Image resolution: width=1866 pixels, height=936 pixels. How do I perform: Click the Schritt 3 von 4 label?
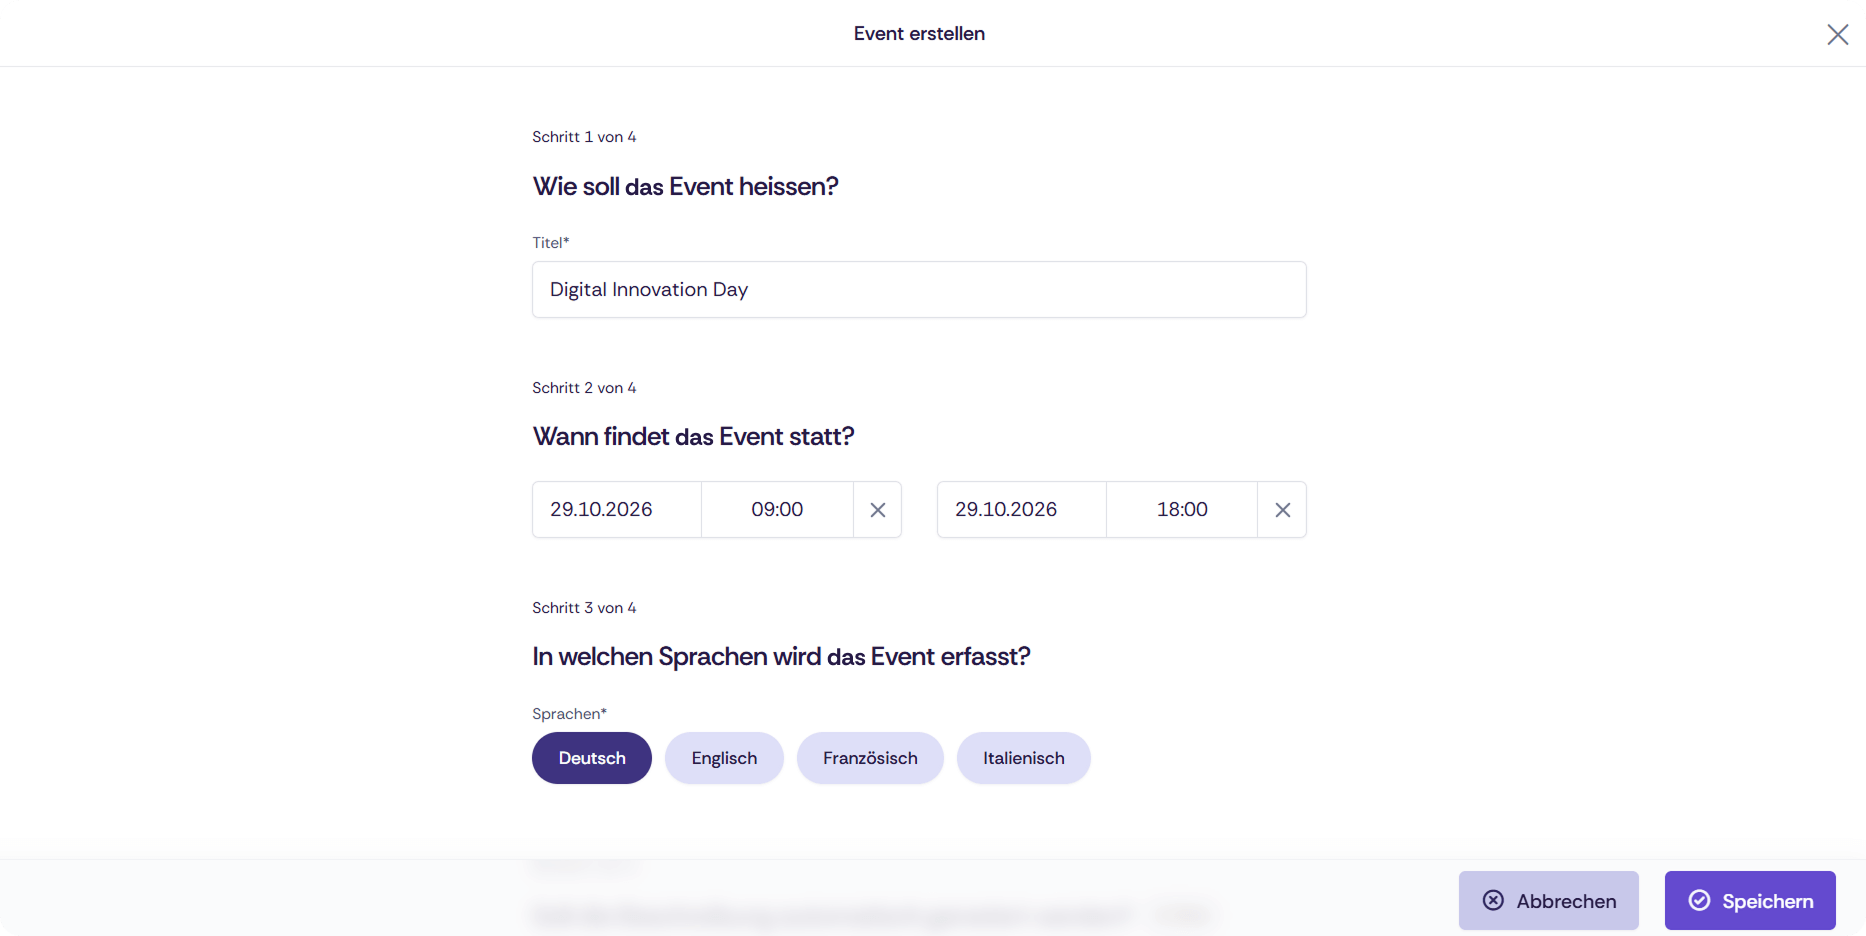point(584,608)
